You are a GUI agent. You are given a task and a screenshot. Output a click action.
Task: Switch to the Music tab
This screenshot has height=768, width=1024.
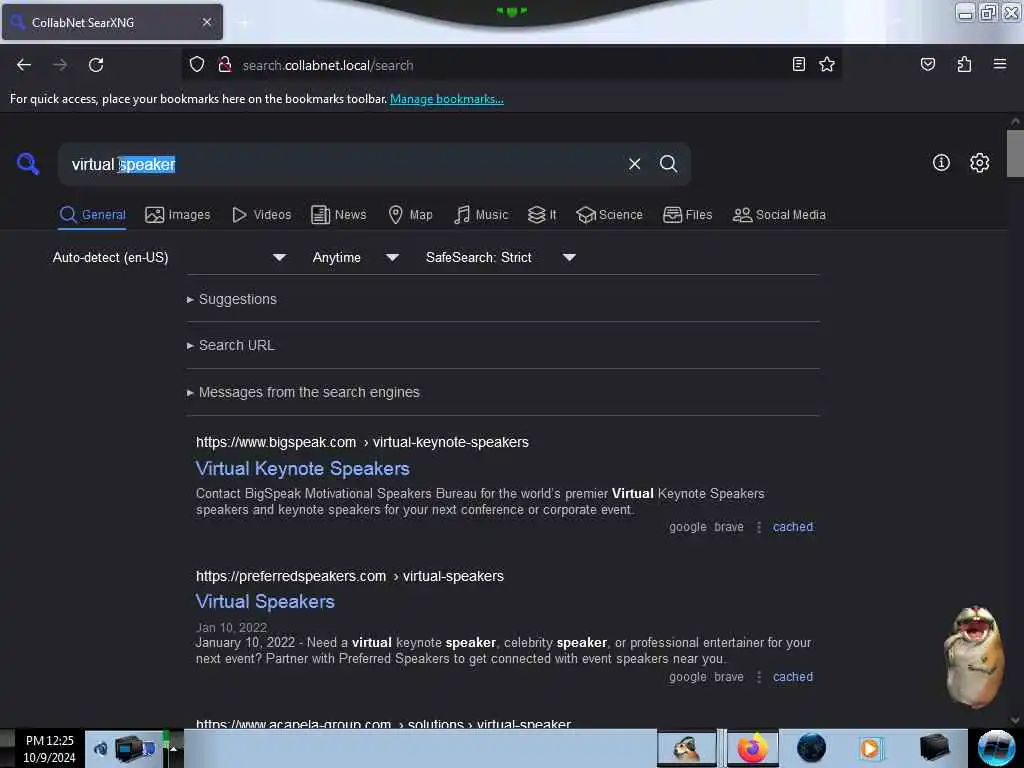(x=481, y=215)
